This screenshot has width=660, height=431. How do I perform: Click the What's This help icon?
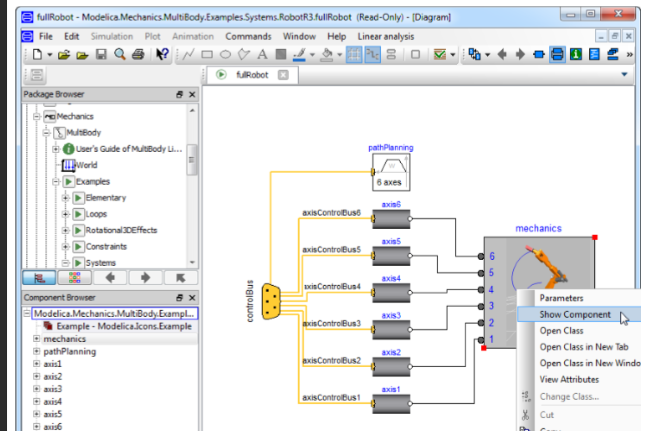pos(162,55)
